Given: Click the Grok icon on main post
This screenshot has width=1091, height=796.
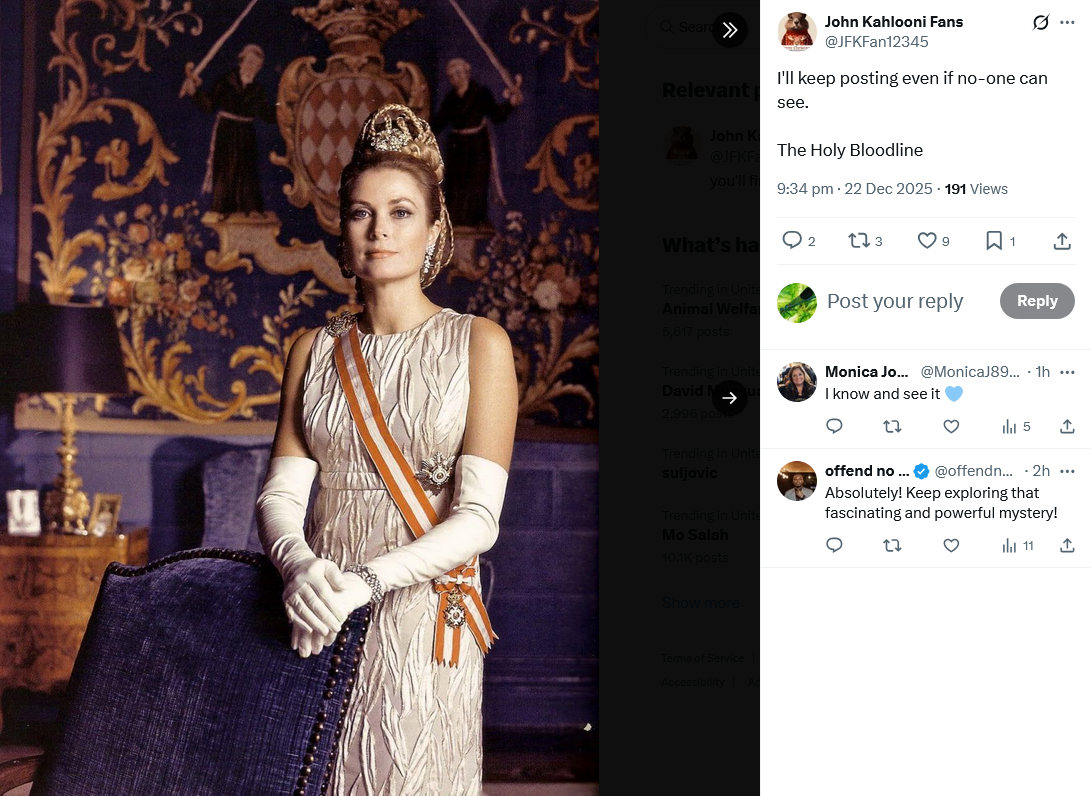Looking at the screenshot, I should click(x=1041, y=23).
